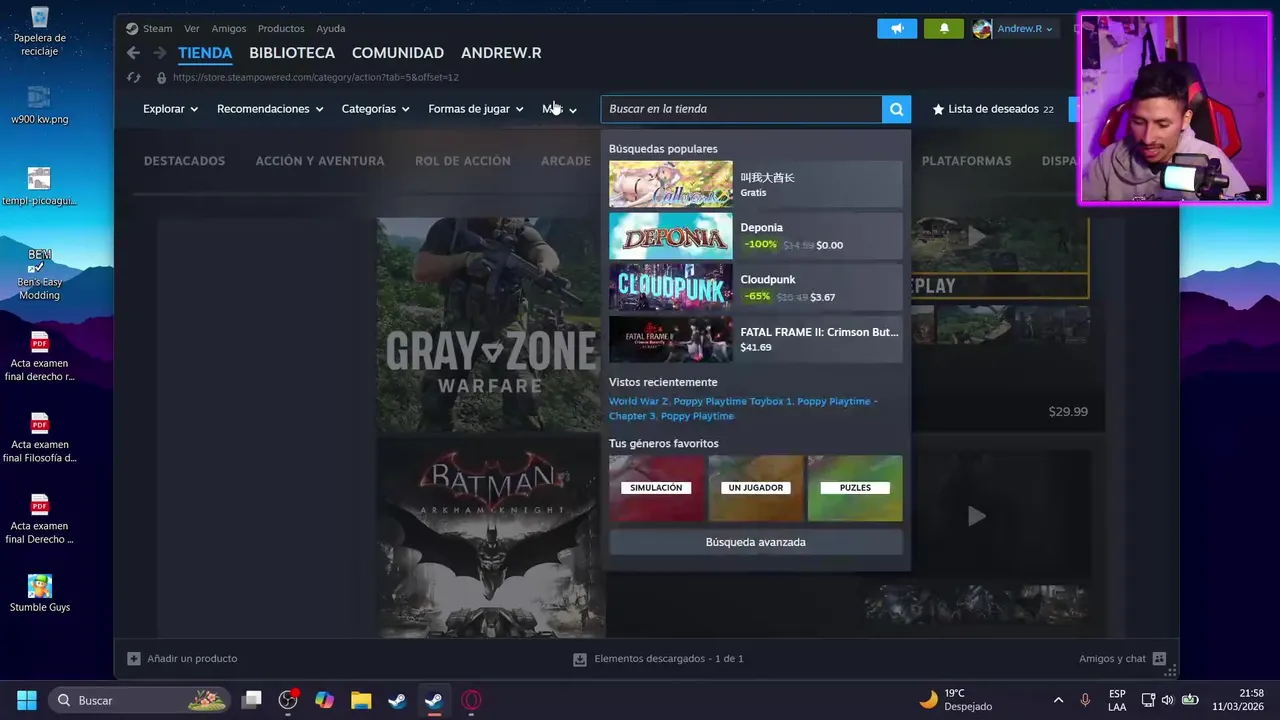This screenshot has width=1280, height=720.
Task: Switch to the COMUNIDAD tab
Action: [x=398, y=53]
